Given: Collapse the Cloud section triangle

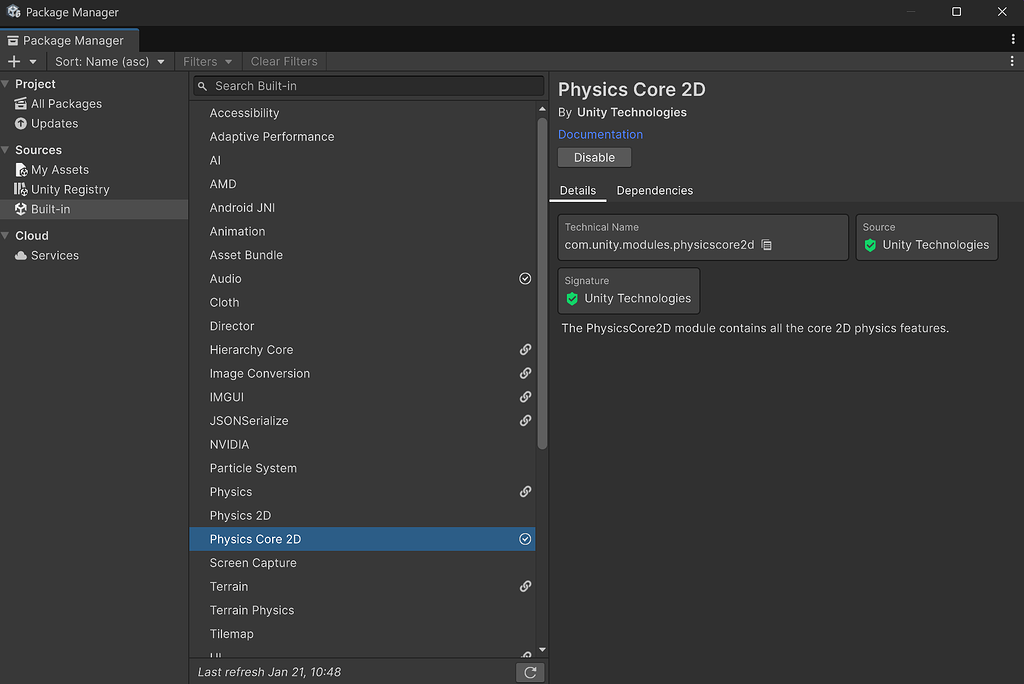Looking at the screenshot, I should pyautogui.click(x=6, y=236).
